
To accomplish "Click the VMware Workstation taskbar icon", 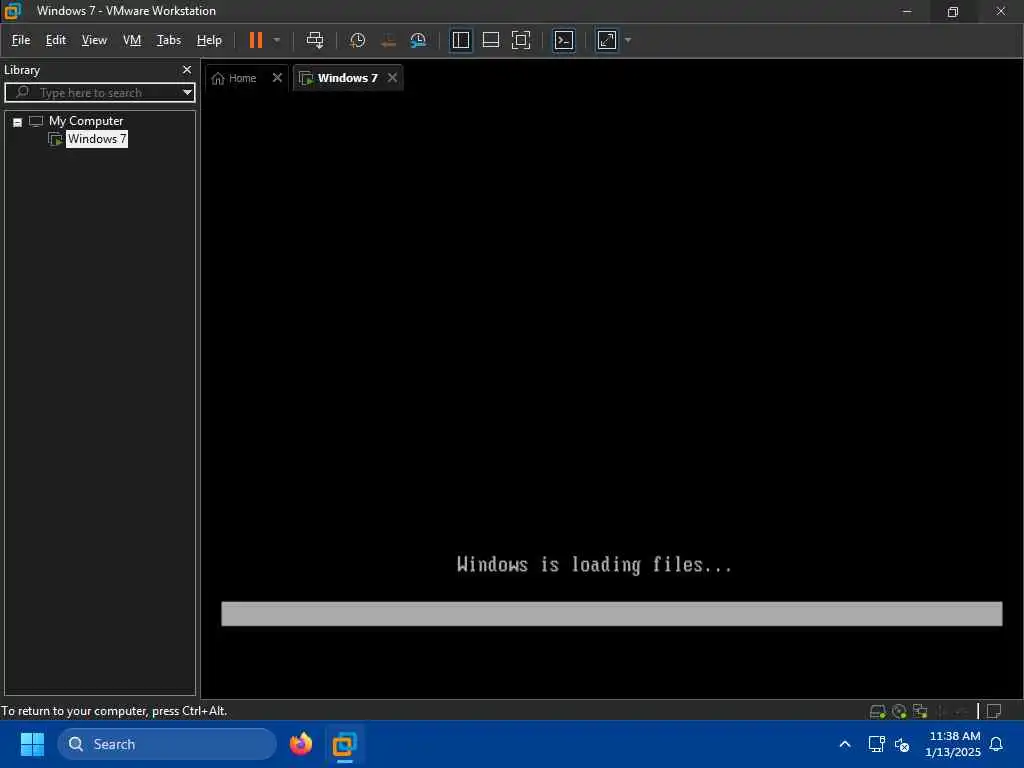I will pos(344,744).
